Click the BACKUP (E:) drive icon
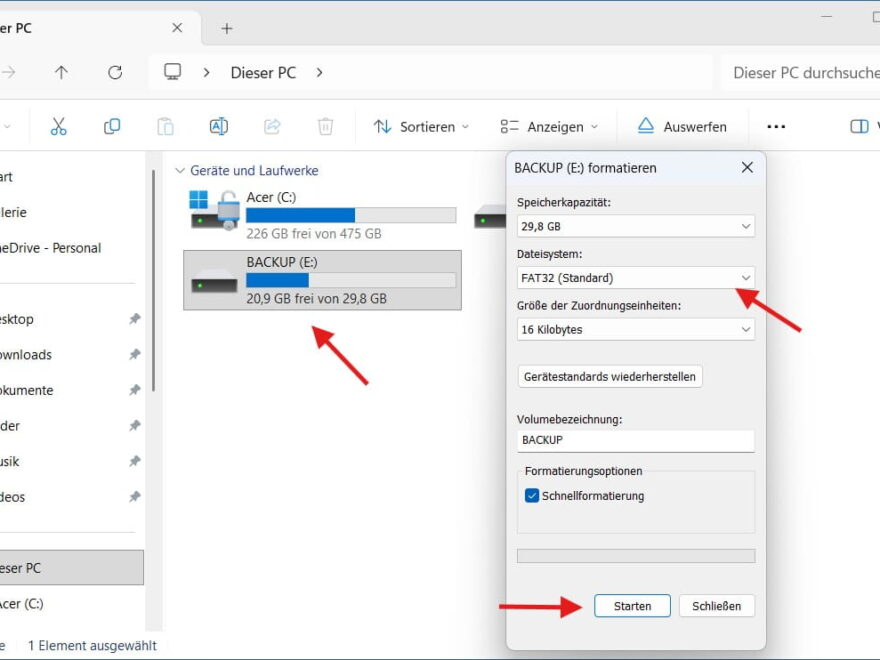 pos(214,282)
